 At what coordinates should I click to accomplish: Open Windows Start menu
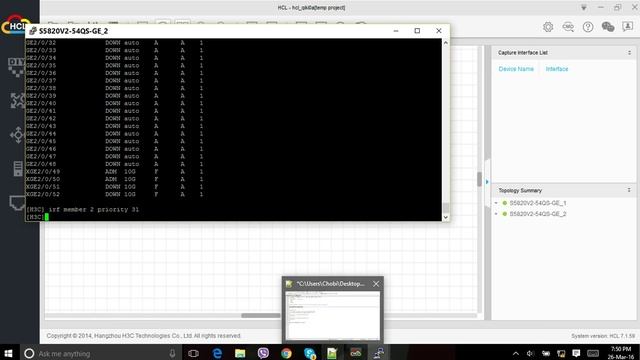(9, 353)
